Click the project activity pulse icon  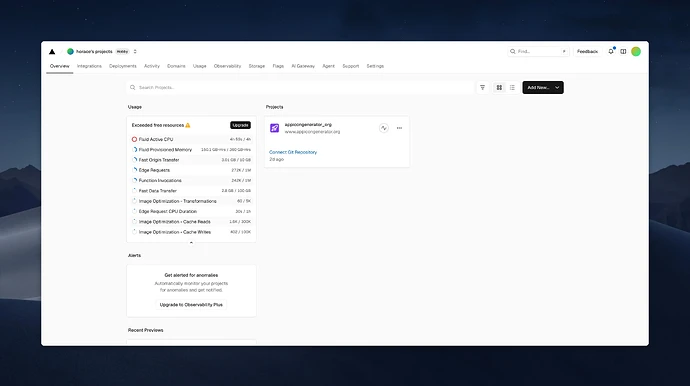(x=384, y=128)
